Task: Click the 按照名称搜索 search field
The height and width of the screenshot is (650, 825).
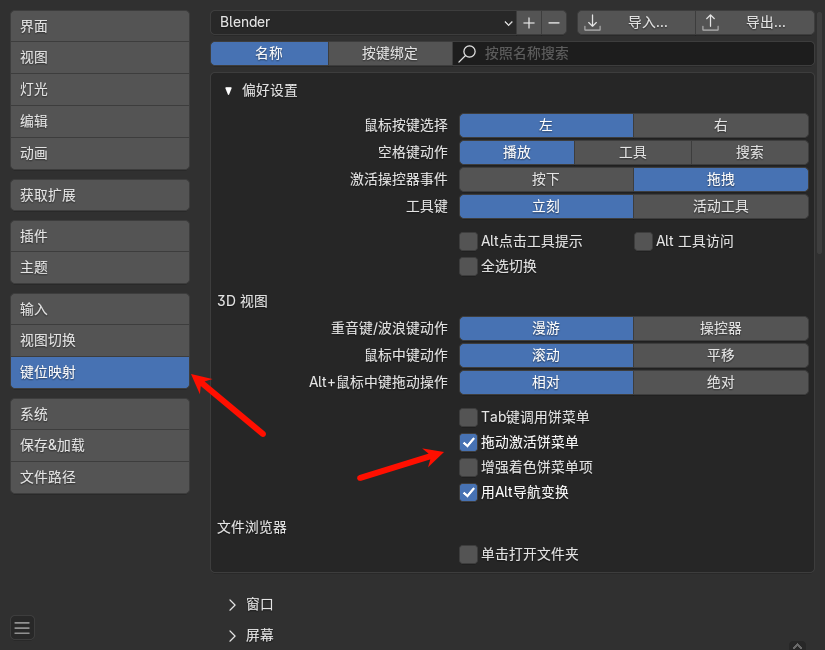Action: 640,54
